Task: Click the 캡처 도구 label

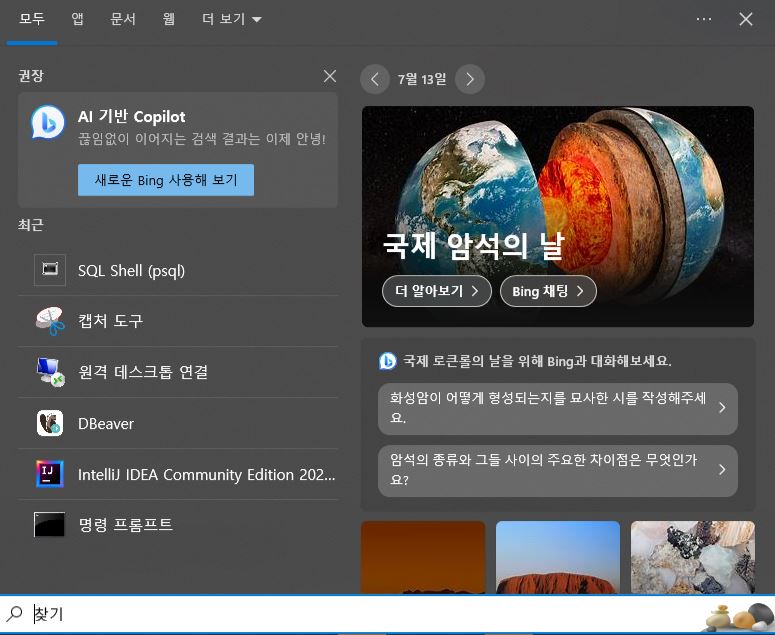Action: [x=111, y=321]
